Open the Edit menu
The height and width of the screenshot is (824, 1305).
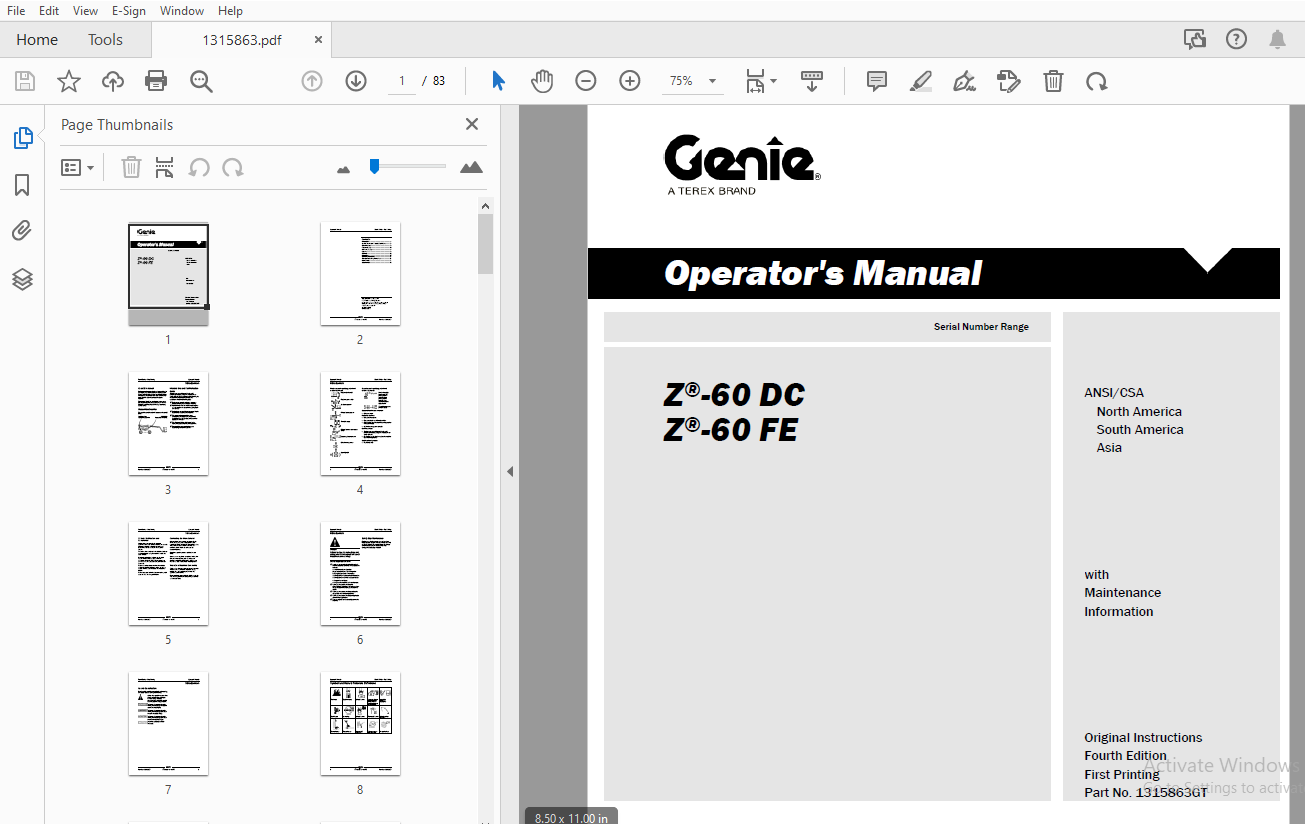click(x=49, y=10)
